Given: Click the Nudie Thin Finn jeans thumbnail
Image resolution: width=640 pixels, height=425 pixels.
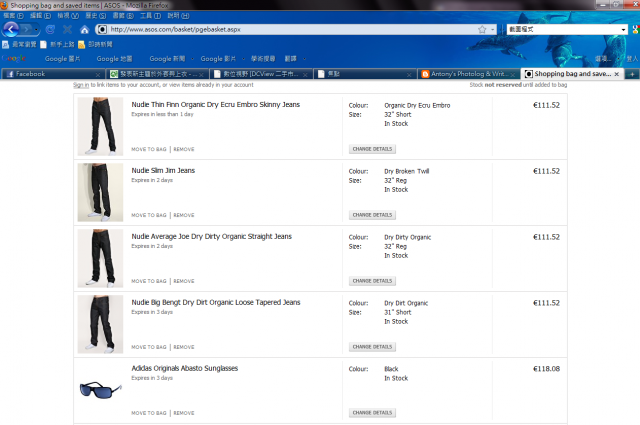Looking at the screenshot, I should click(x=100, y=126).
